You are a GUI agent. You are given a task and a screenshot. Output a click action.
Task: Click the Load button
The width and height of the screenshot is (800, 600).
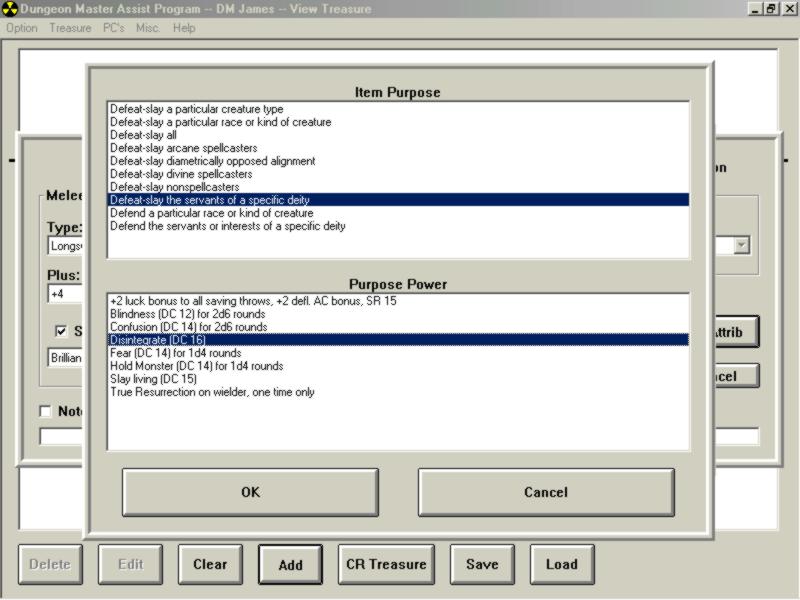point(561,564)
